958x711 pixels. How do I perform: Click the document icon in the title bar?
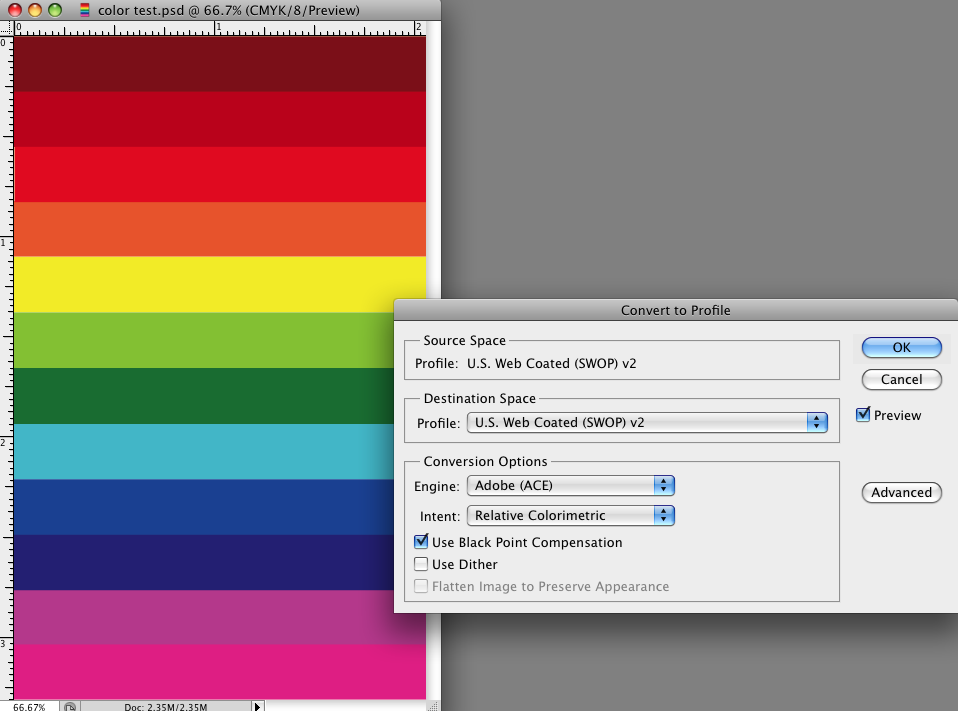click(x=85, y=10)
